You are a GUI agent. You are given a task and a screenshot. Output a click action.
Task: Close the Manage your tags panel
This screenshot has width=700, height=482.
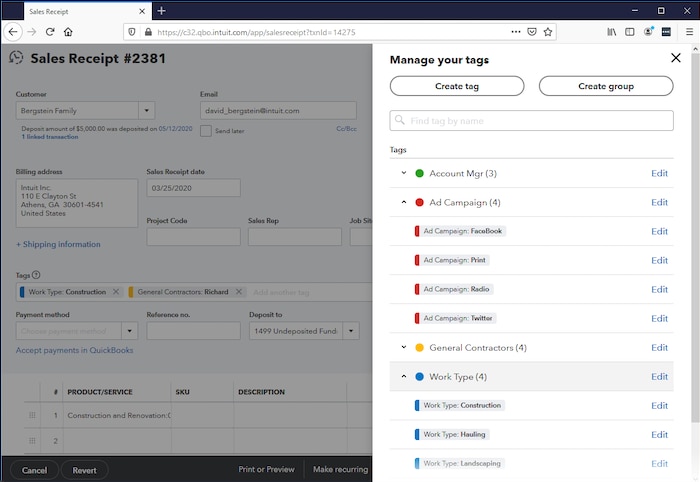675,58
